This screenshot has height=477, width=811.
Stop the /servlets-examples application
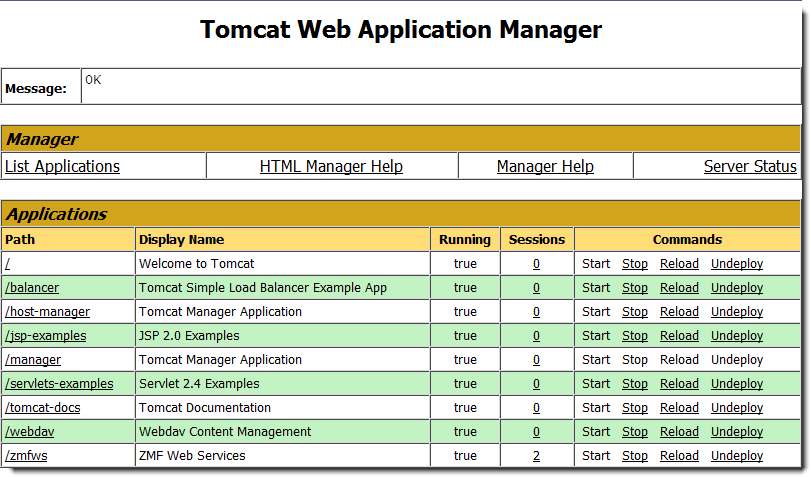635,384
